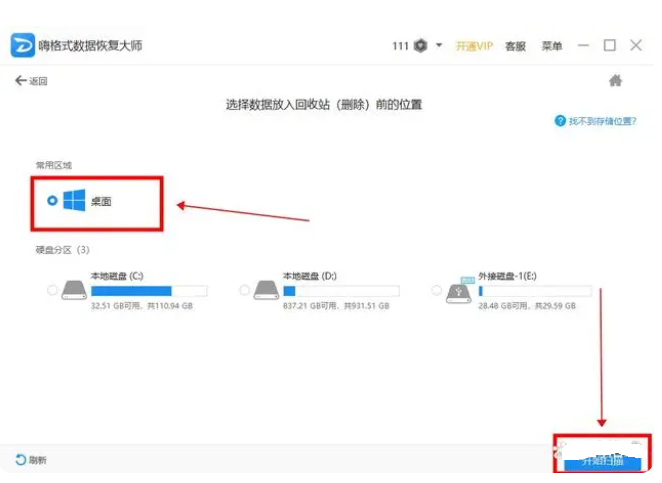Click the 开通VIP link

point(474,46)
